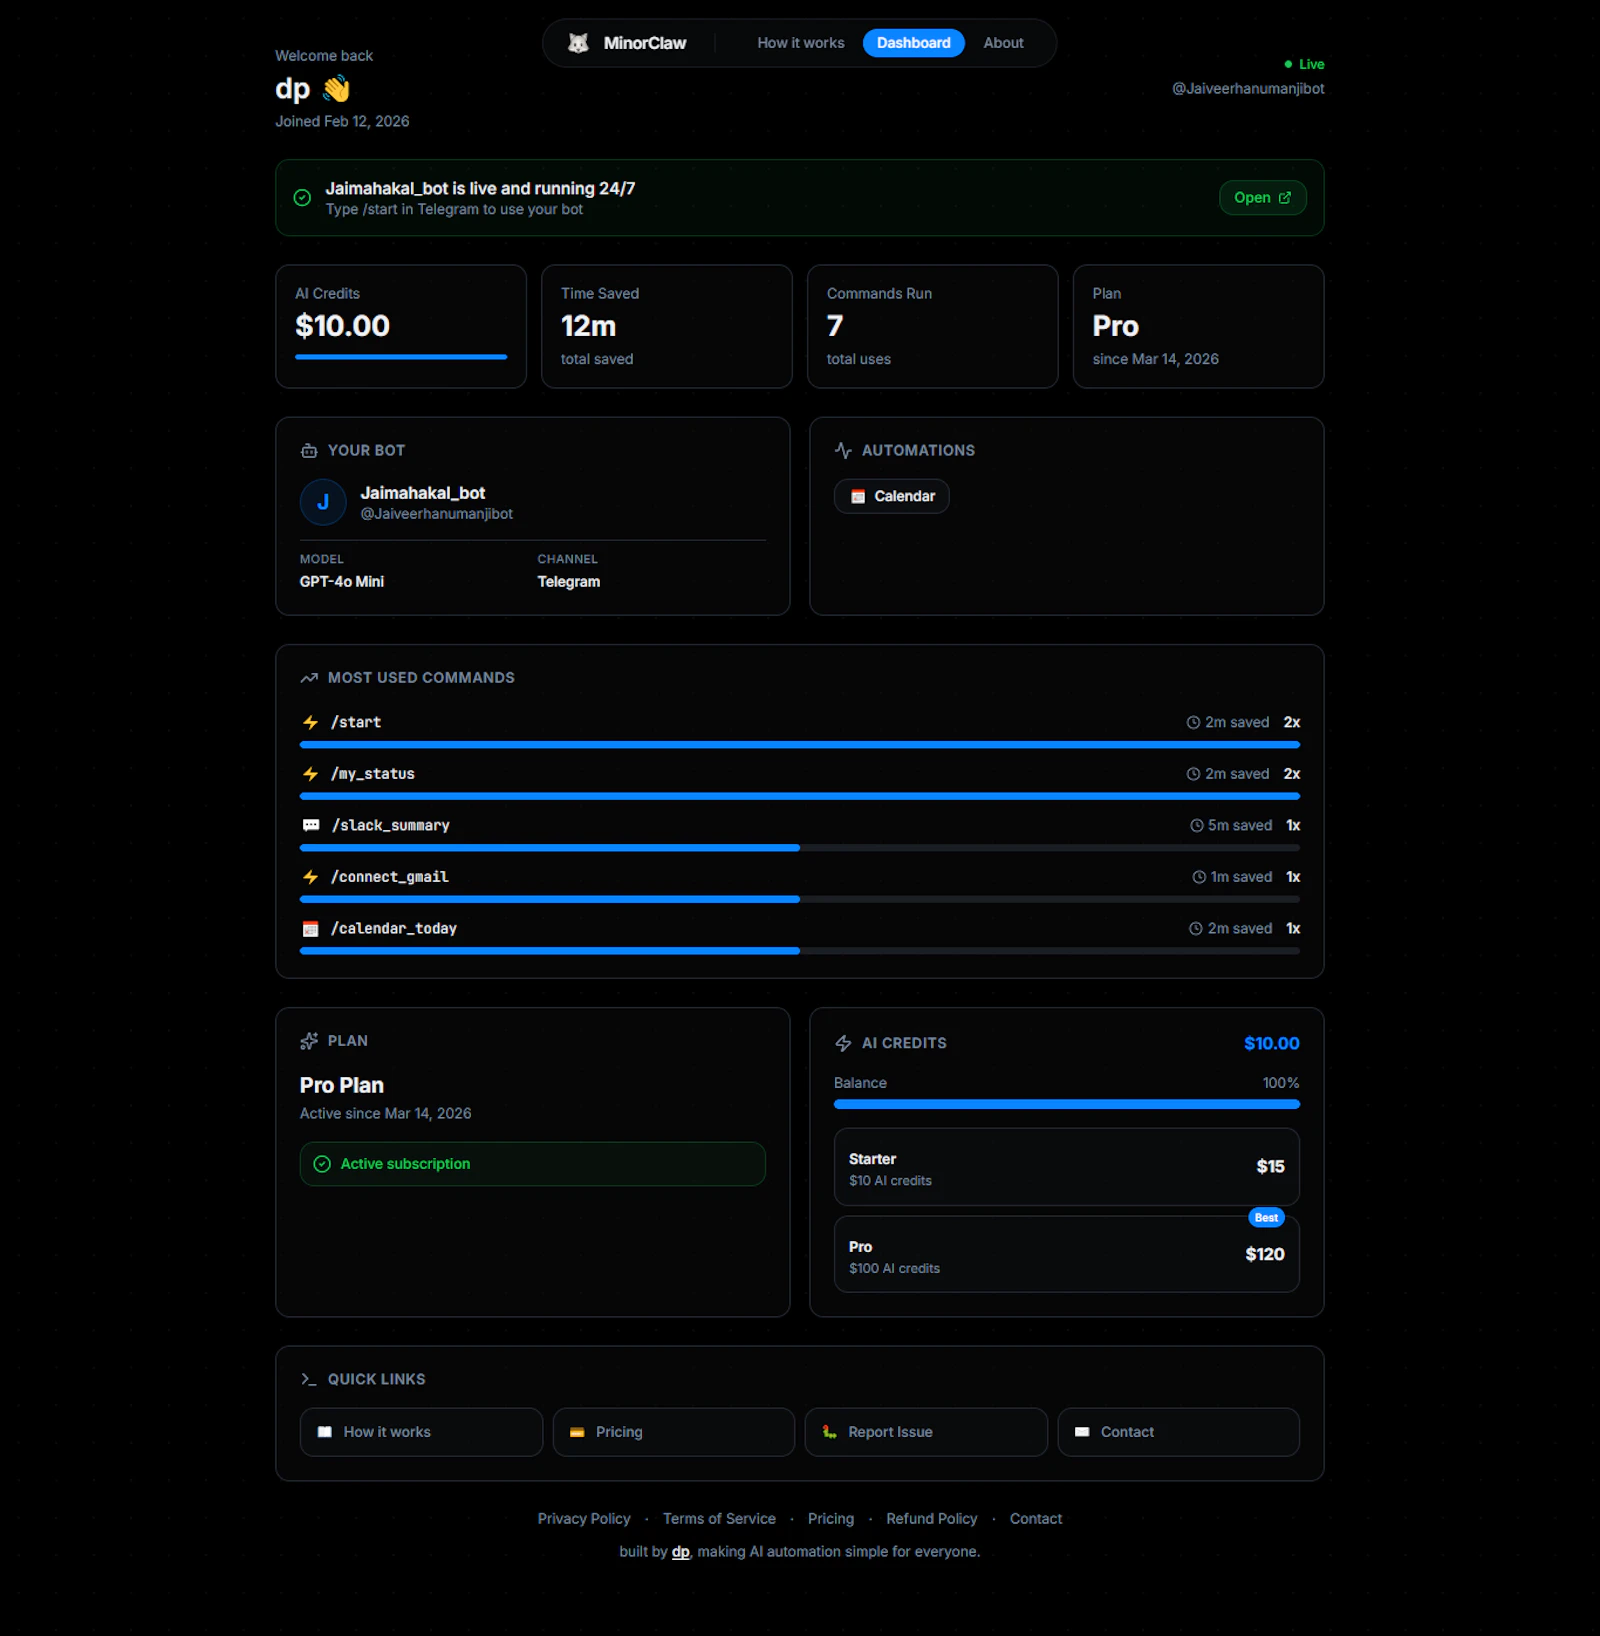This screenshot has width=1600, height=1636.
Task: Click the GPT-4o Mini model value
Action: pos(342,582)
